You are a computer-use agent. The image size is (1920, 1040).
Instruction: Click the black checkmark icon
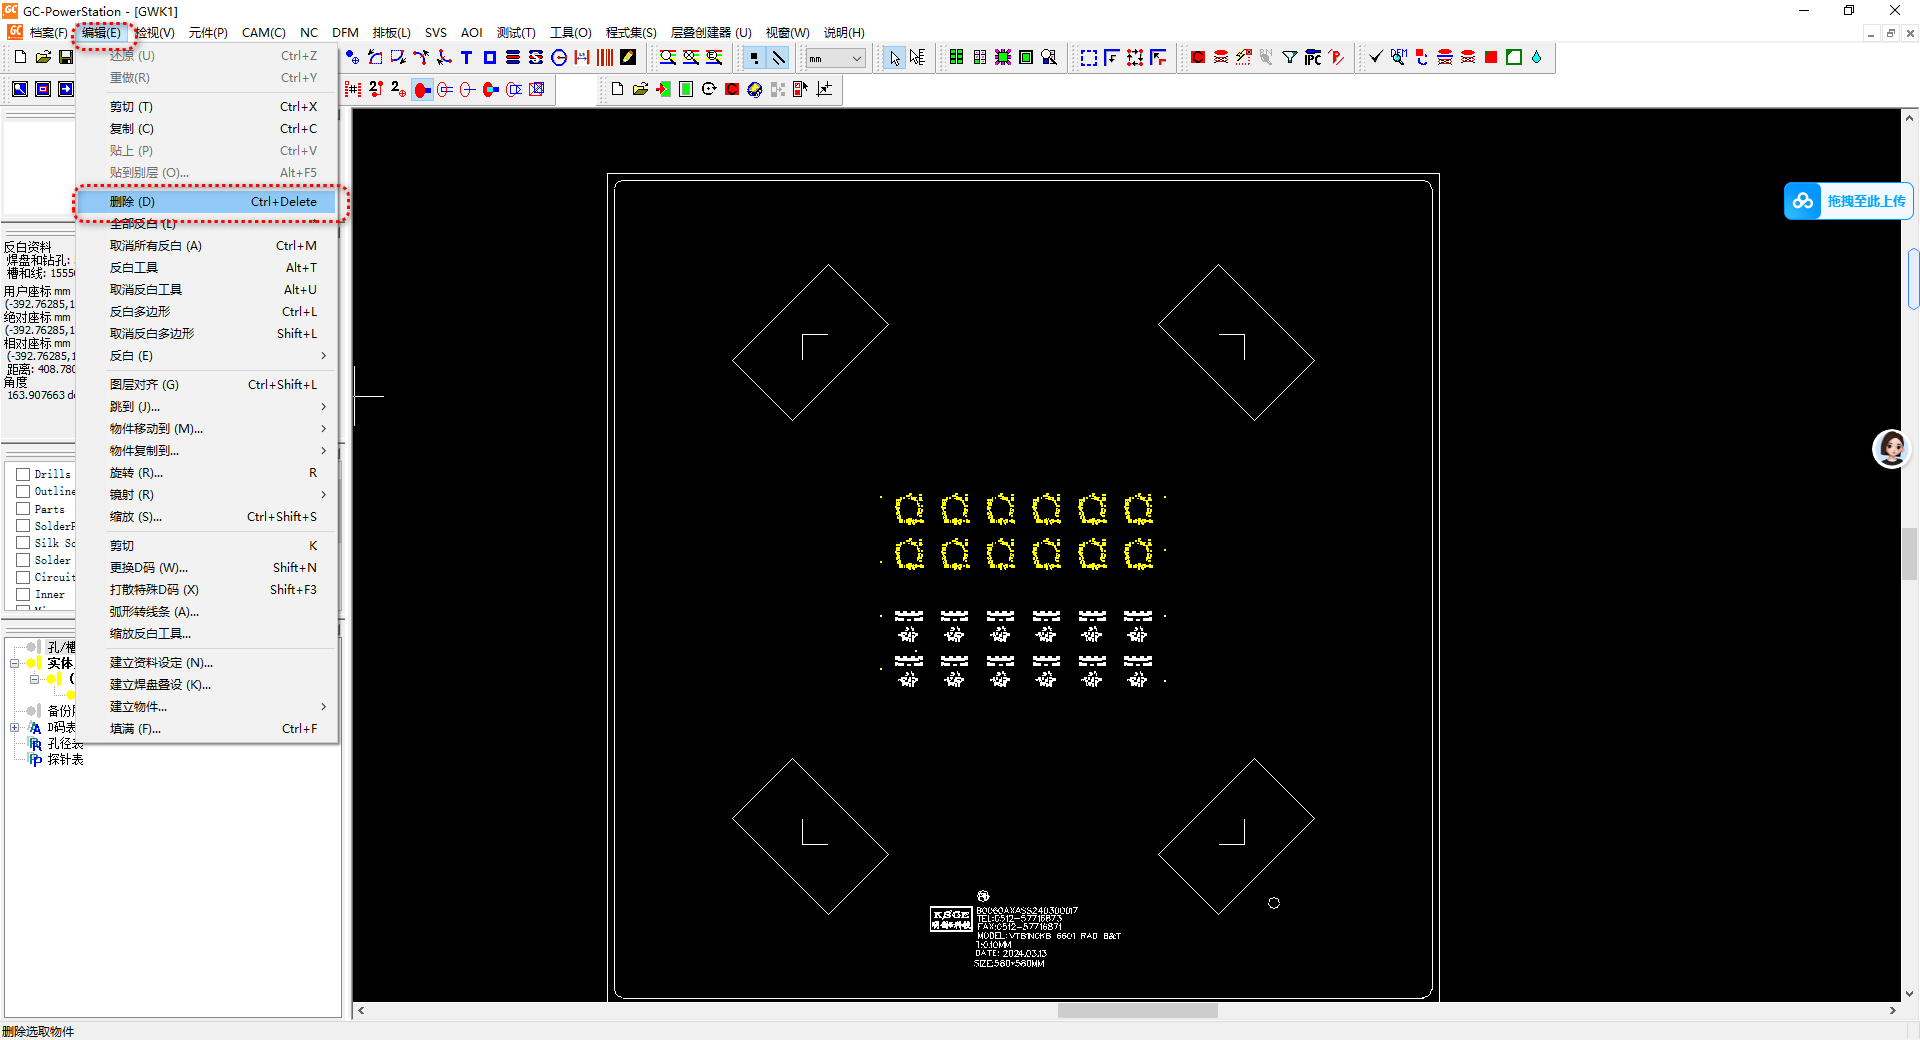pos(1376,57)
